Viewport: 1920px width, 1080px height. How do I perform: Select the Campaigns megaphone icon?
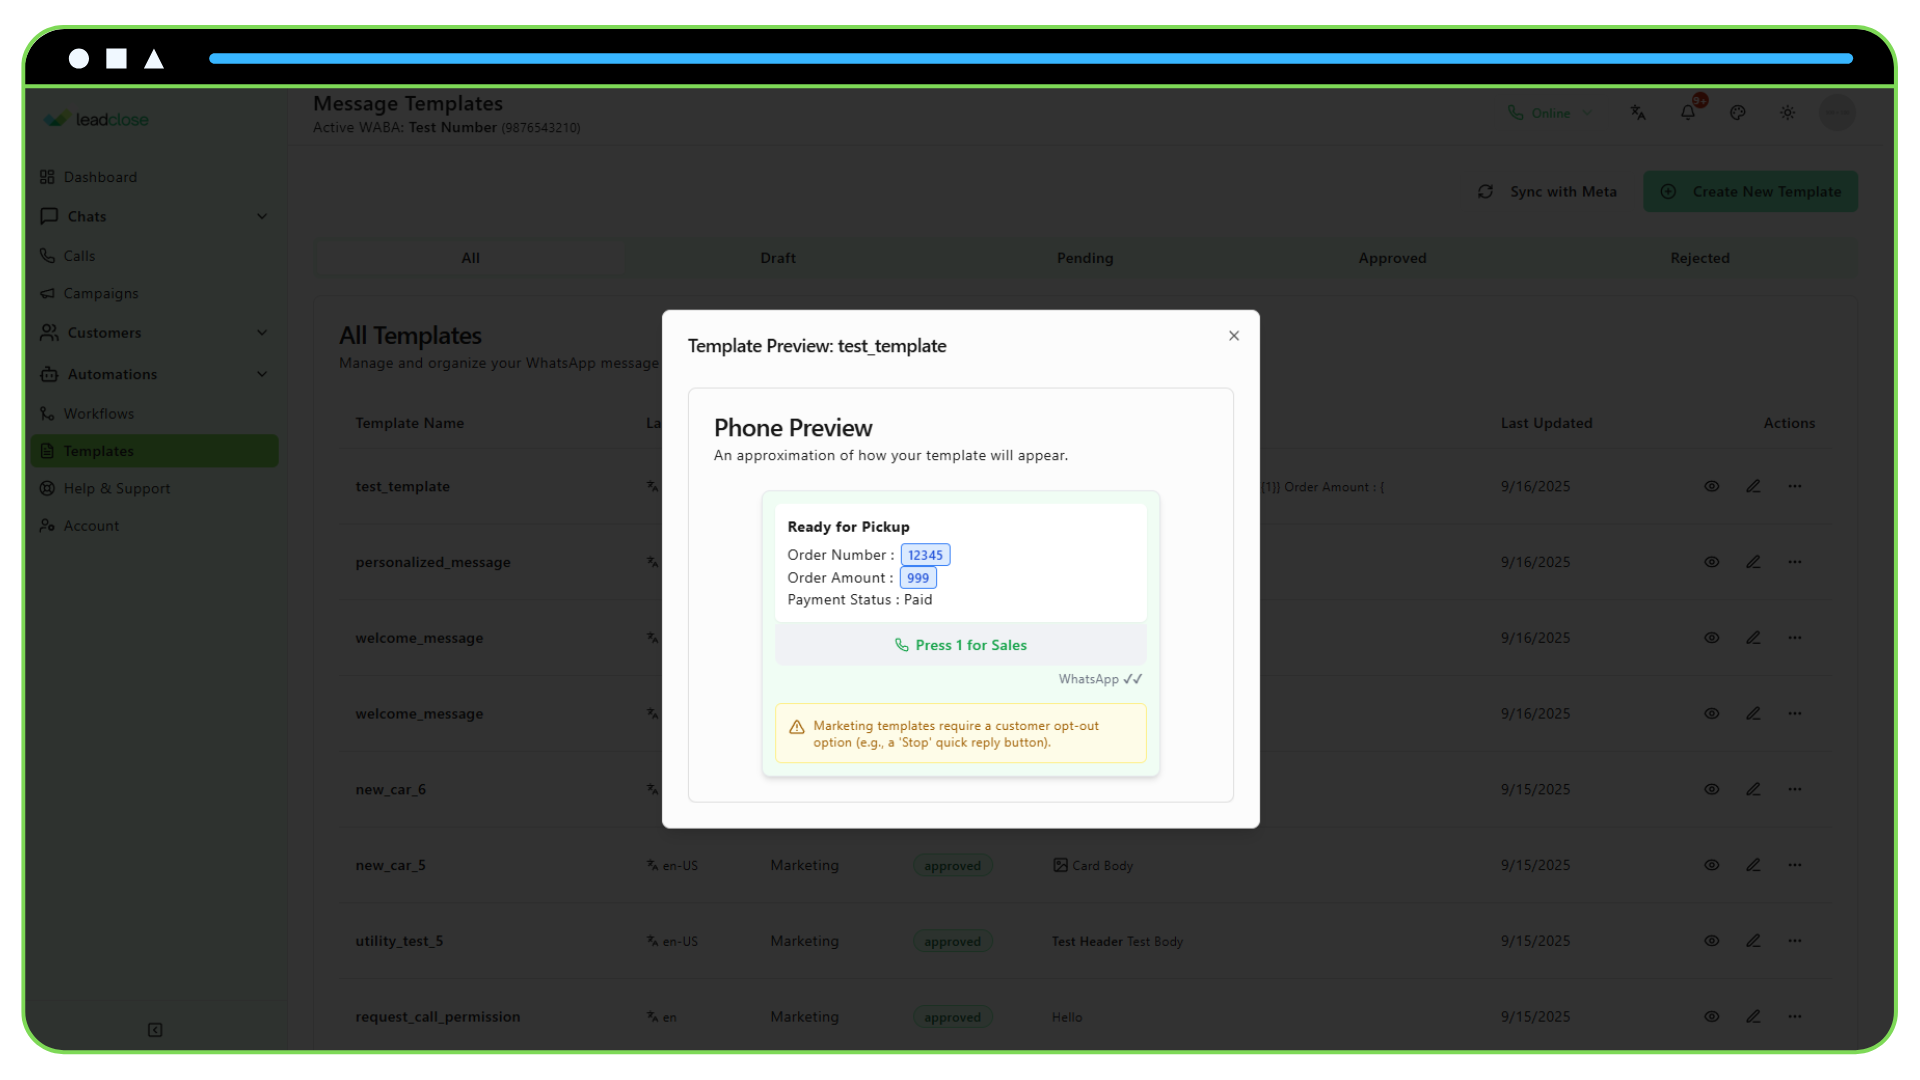click(x=49, y=293)
